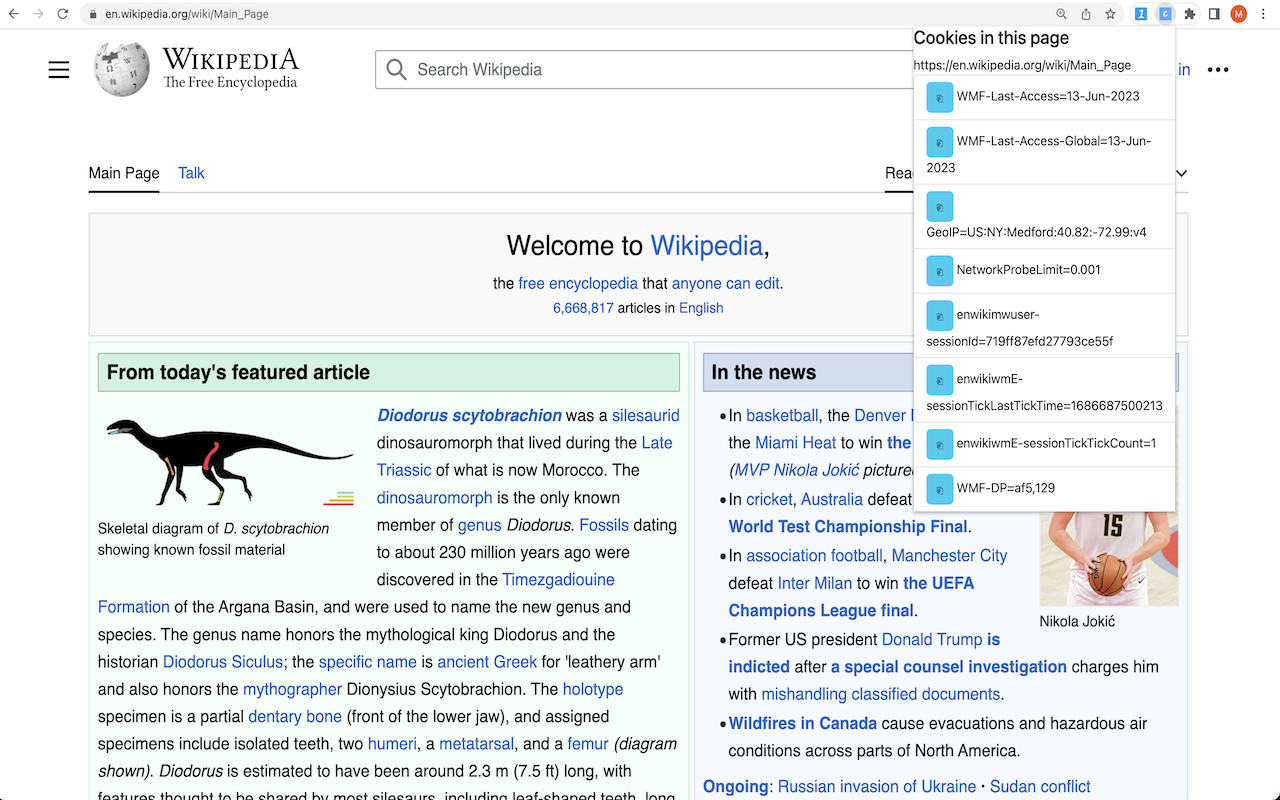
Task: Click the icon beside WMF-Last-Access=13-Jun-2023 cookie
Action: (x=939, y=97)
